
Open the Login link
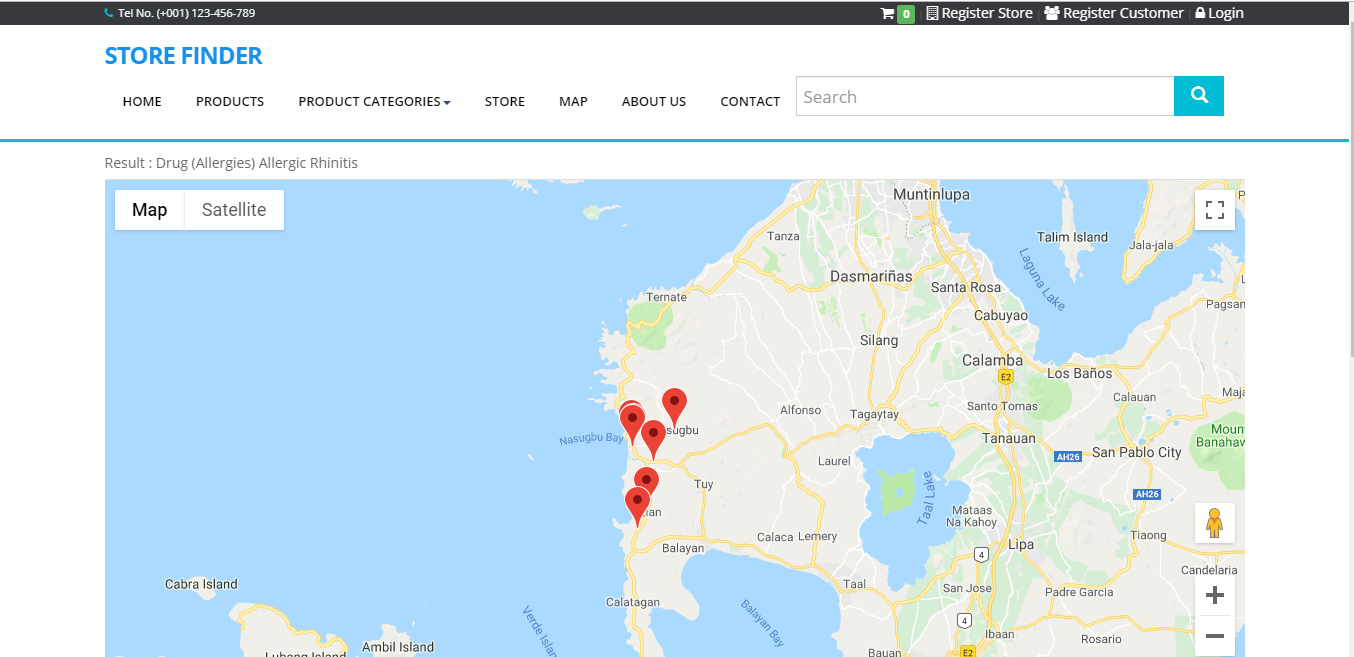pos(1220,13)
